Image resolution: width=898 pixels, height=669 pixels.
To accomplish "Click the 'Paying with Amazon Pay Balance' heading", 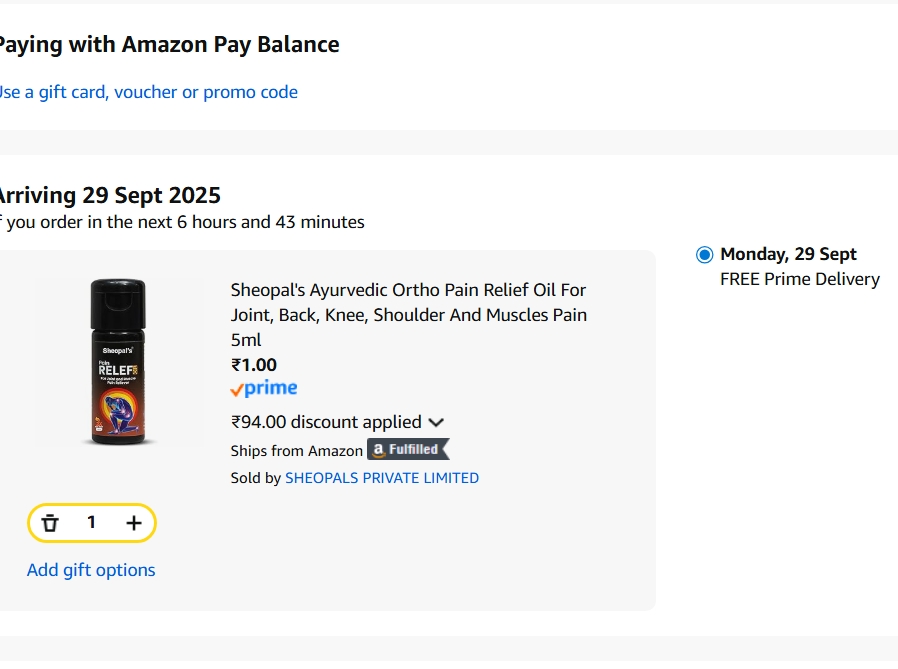I will [170, 44].
